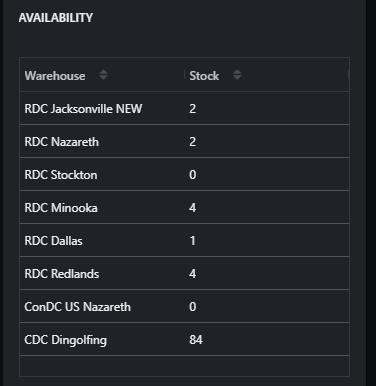This screenshot has height=386, width=376.
Task: Select the RDC Jacksonville NEW row
Action: point(184,108)
